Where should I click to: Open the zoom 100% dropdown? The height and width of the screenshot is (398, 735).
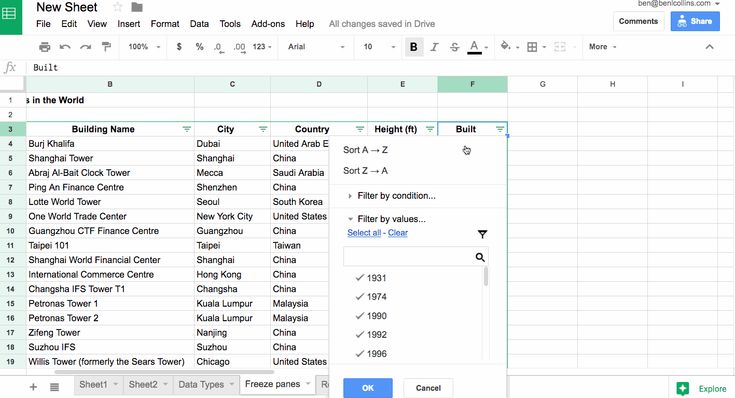pos(144,47)
